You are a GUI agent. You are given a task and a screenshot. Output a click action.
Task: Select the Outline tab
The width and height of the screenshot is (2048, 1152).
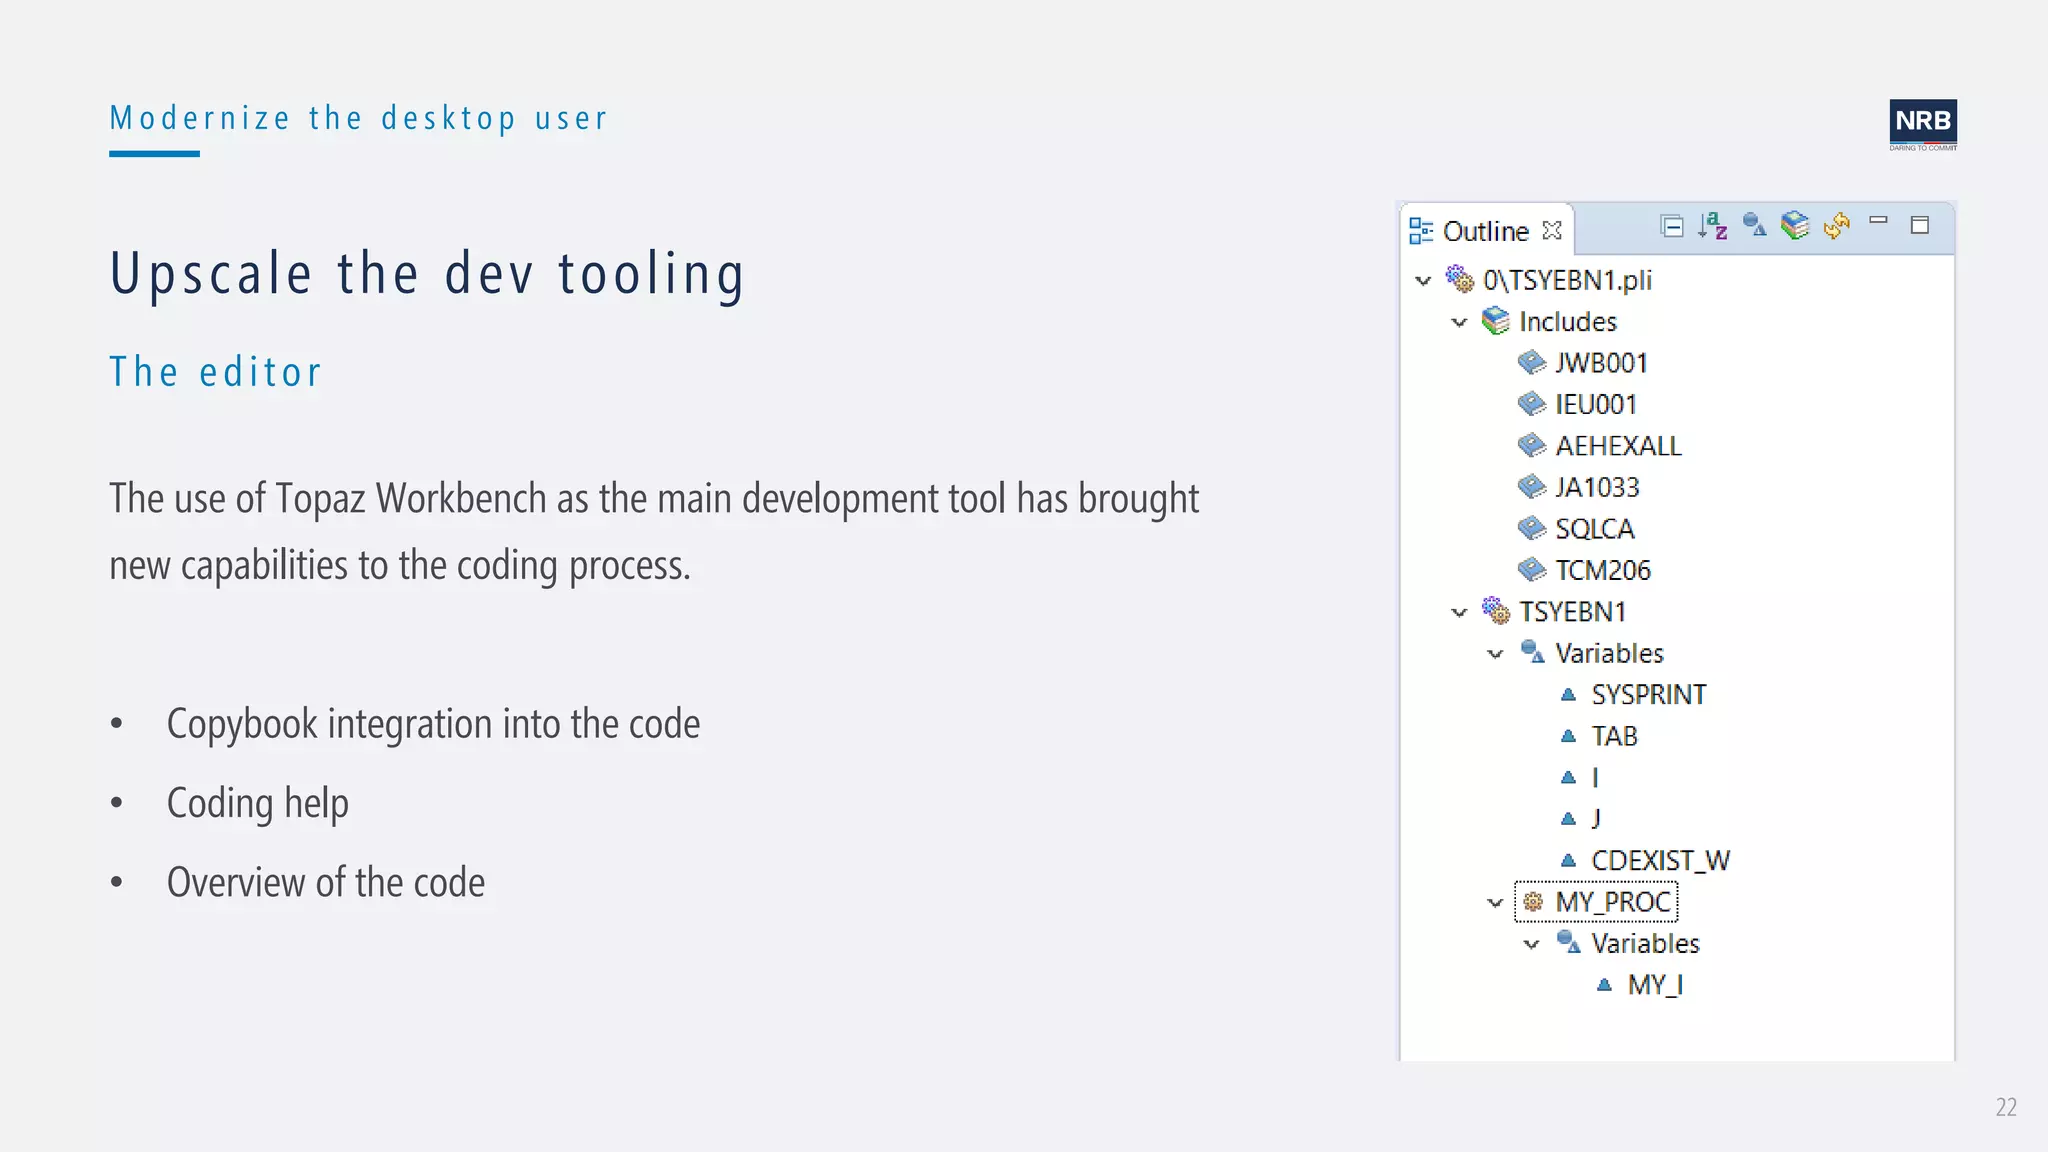point(1485,231)
